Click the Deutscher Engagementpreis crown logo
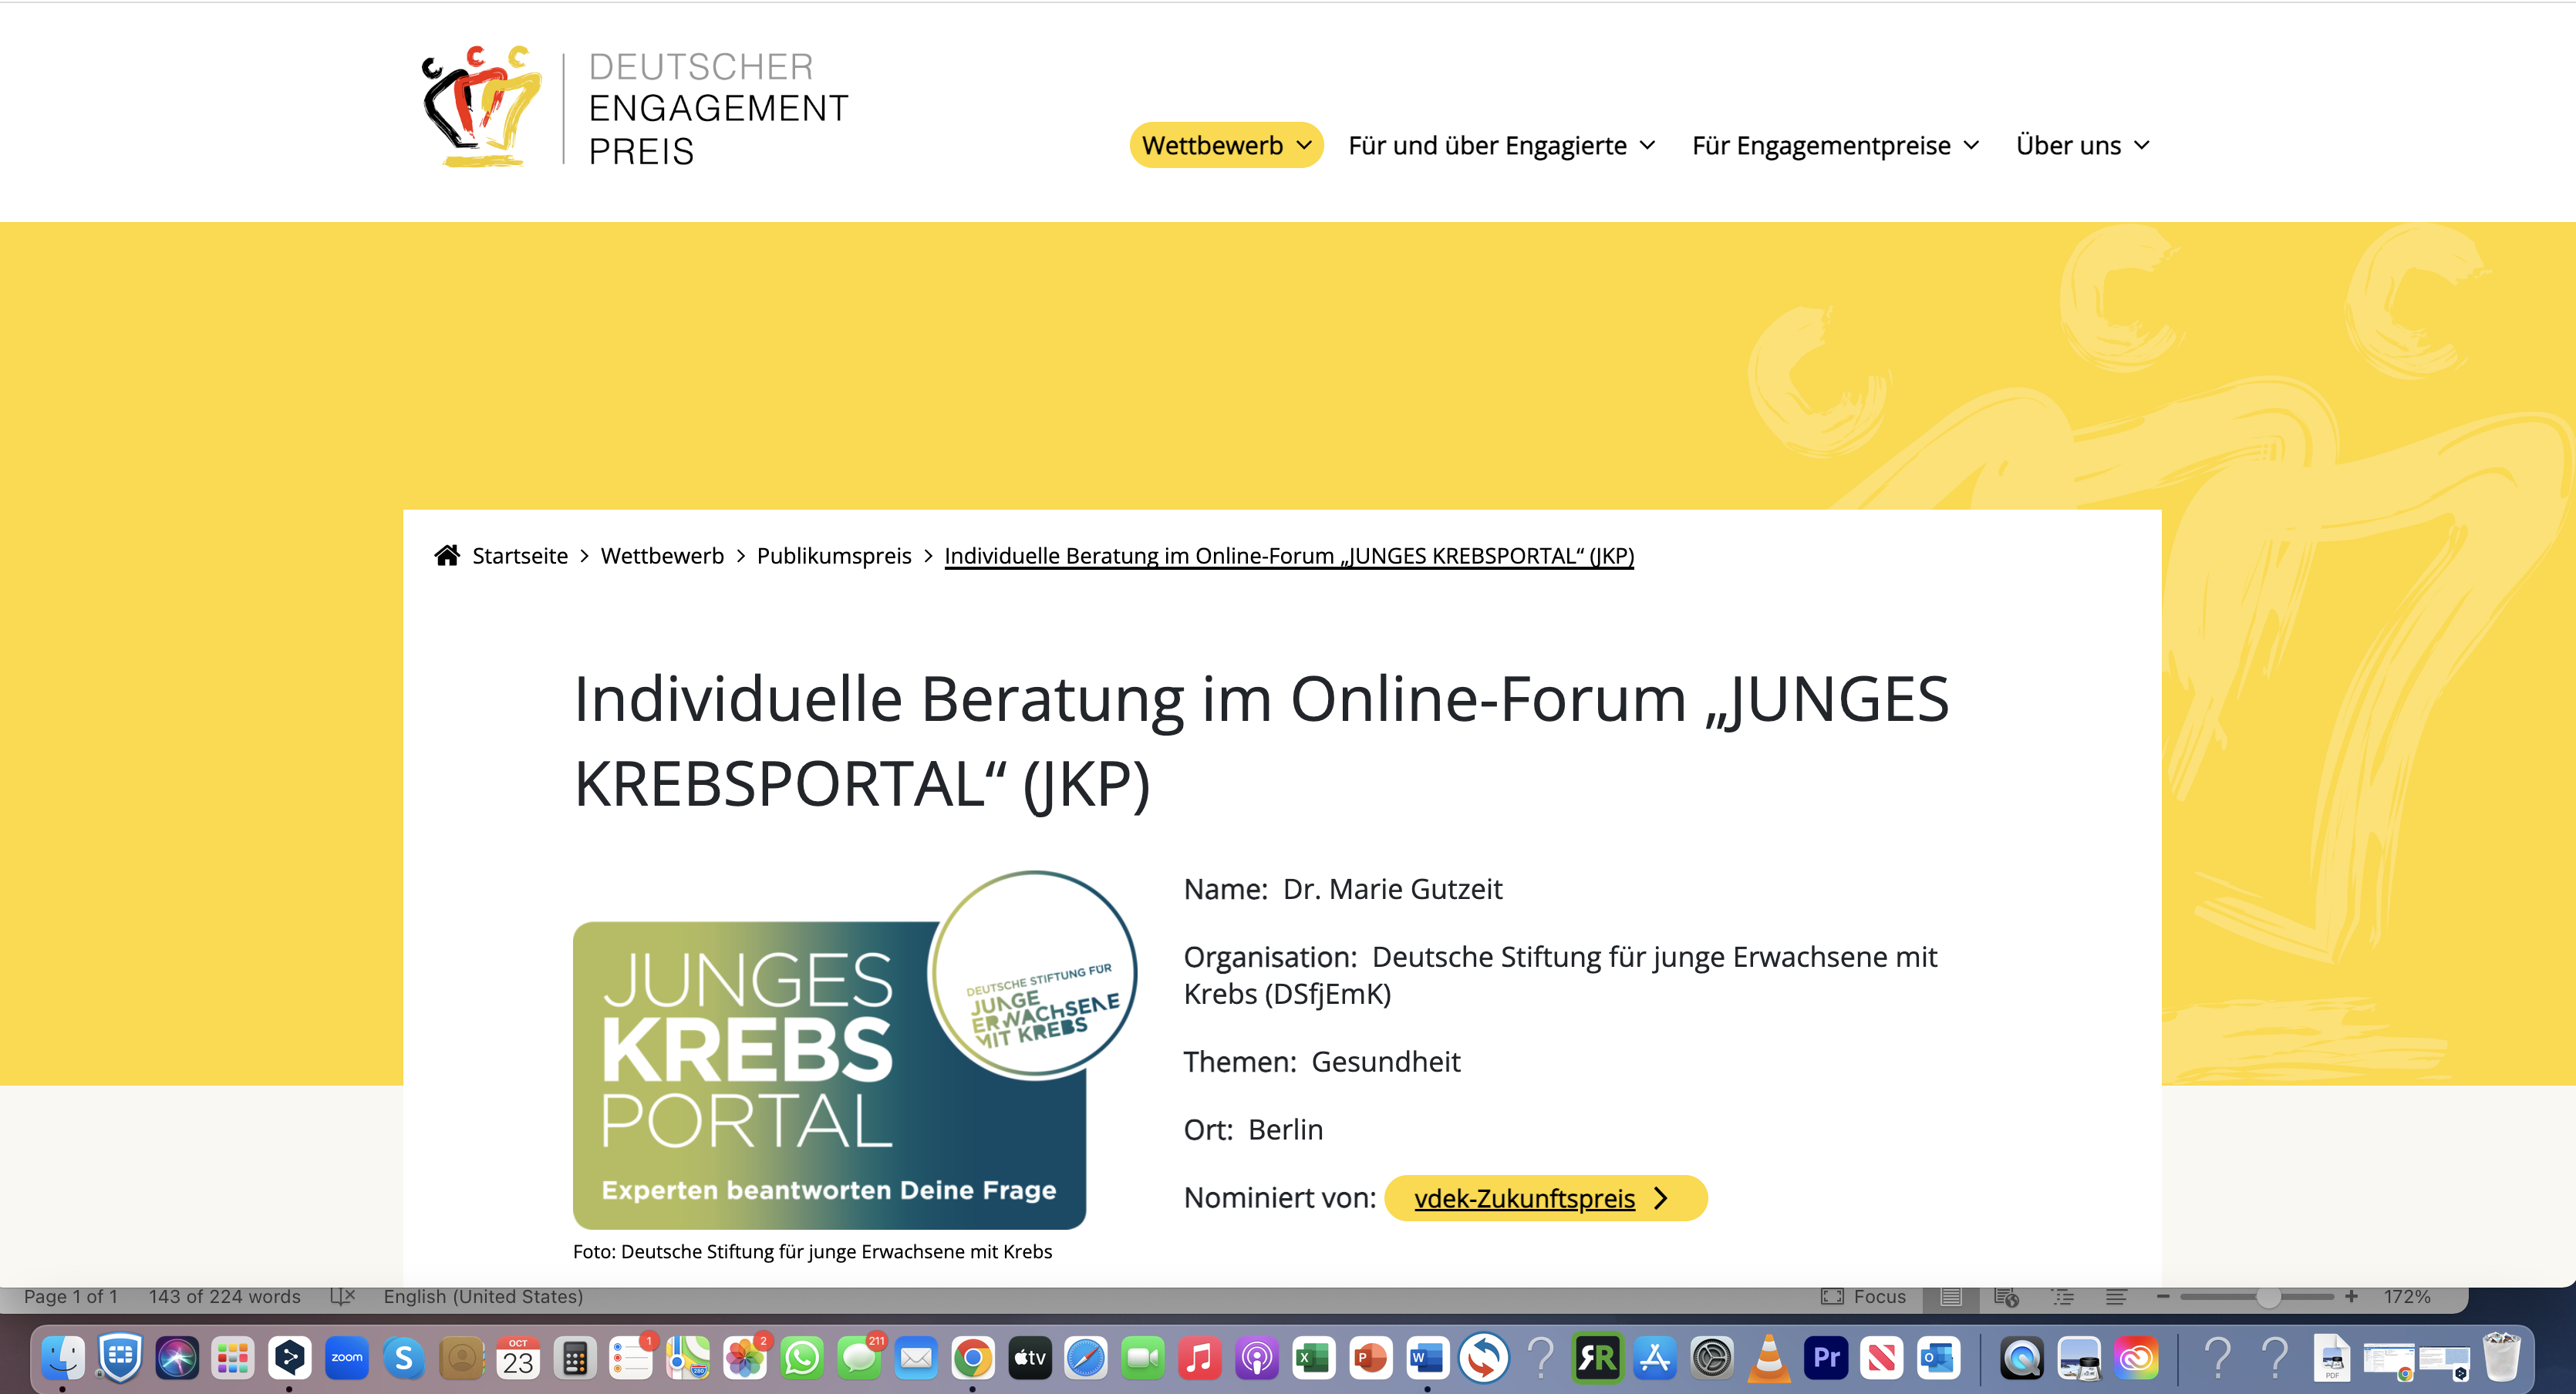This screenshot has width=2576, height=1394. click(483, 106)
